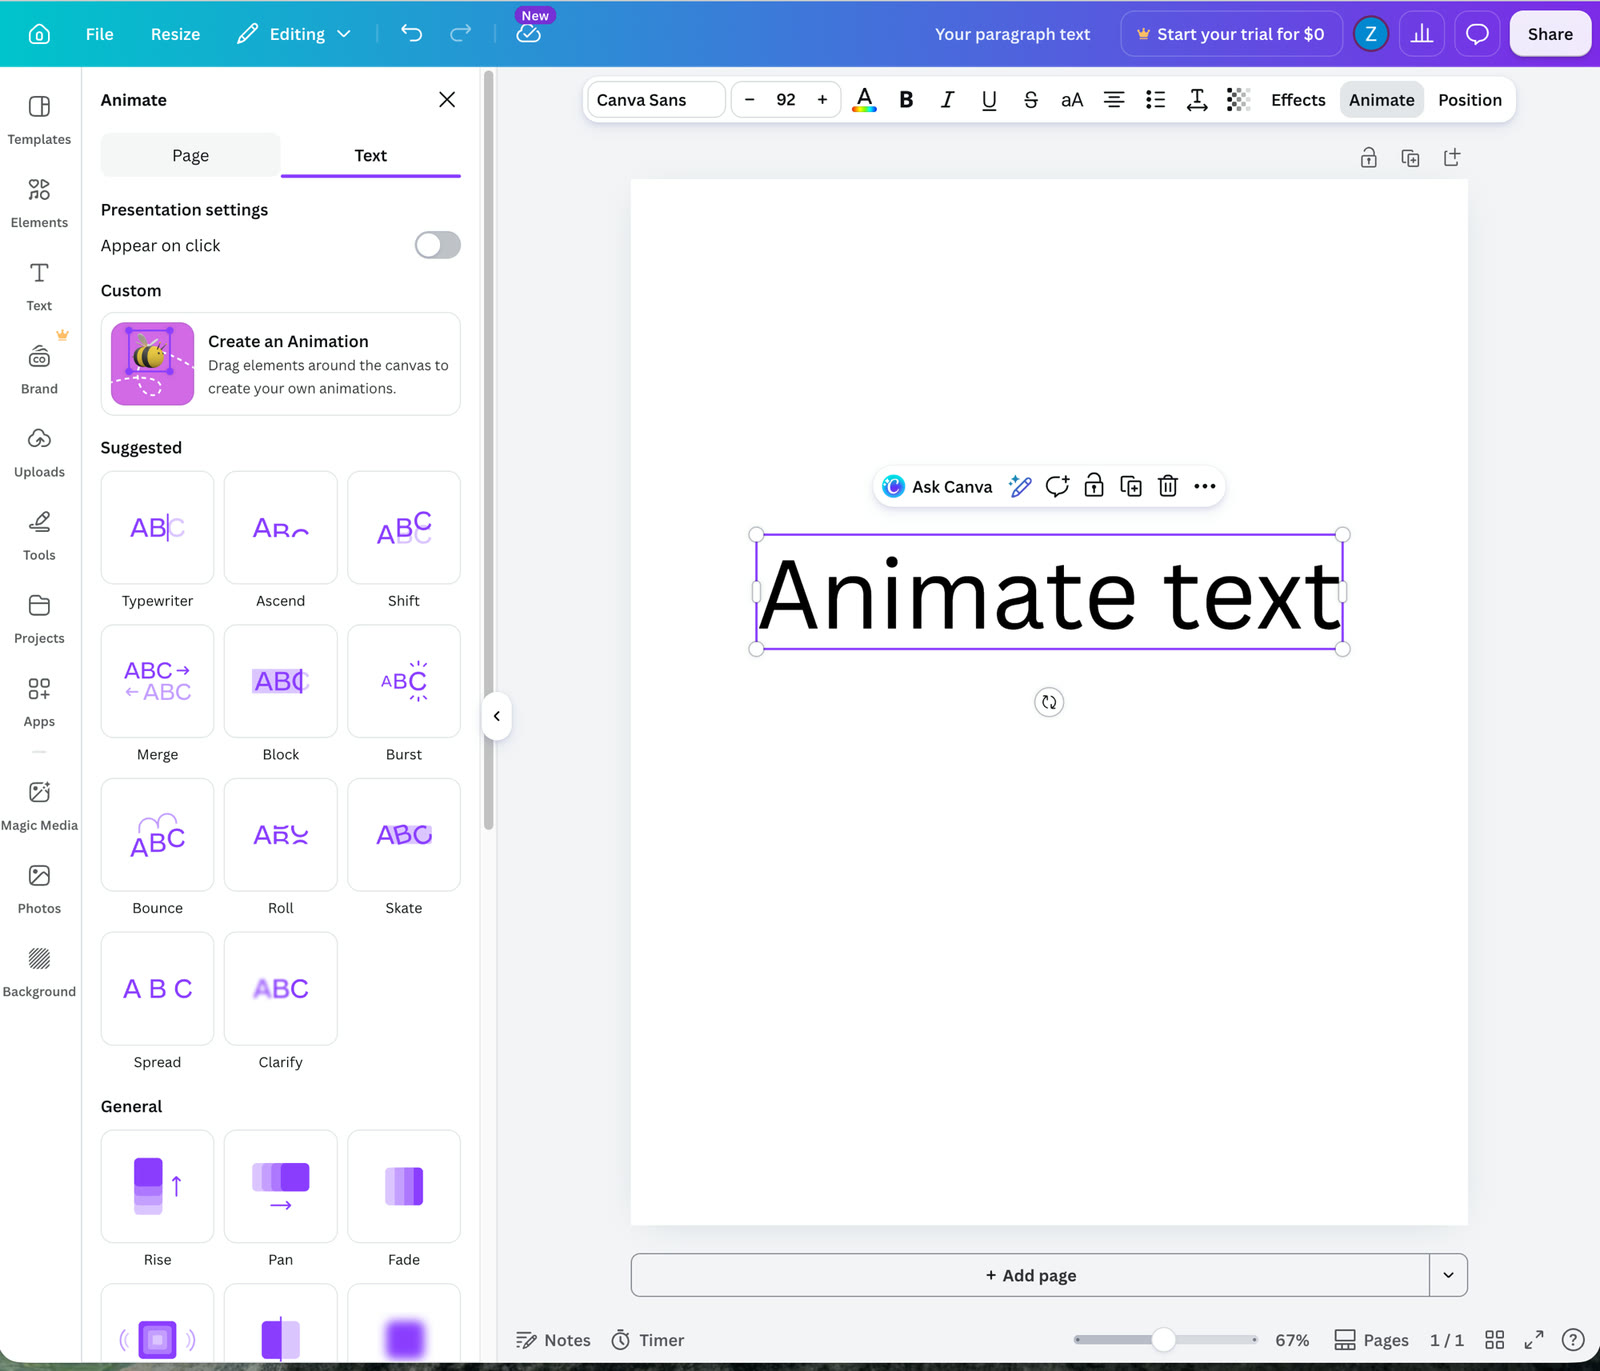Open the comments speech bubble
This screenshot has width=1600, height=1371.
tap(1477, 34)
